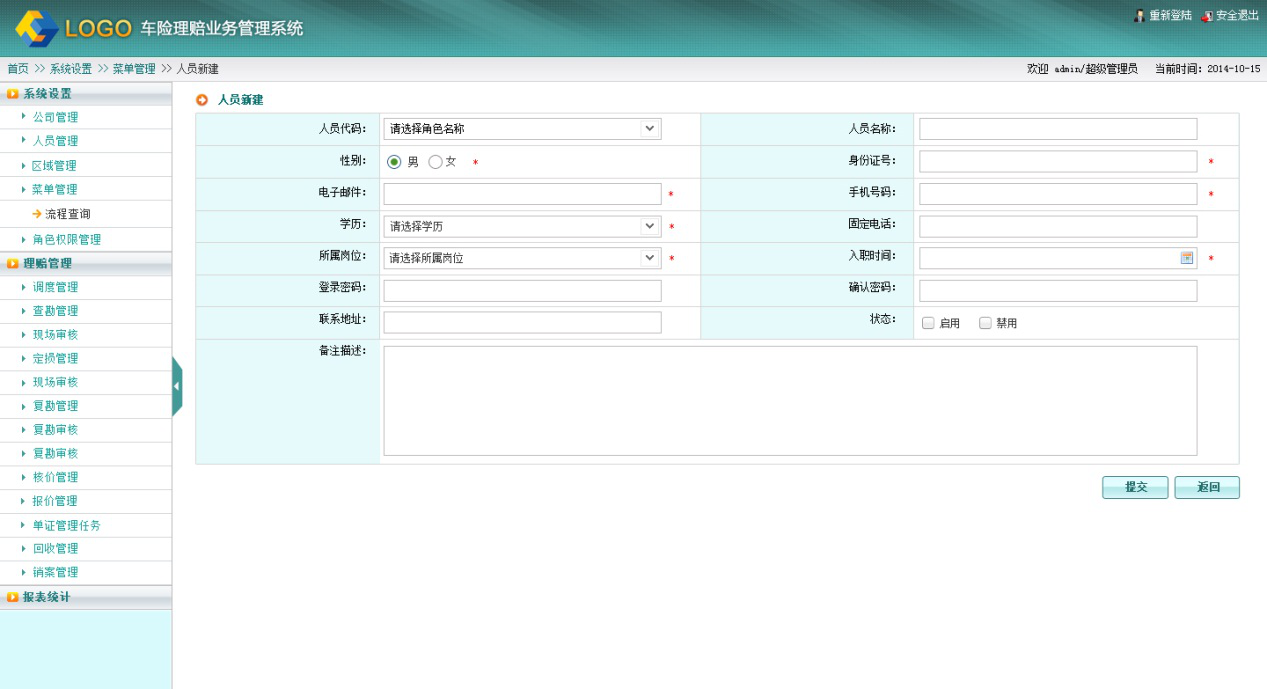
Task: Click the 报表统计 section header icon
Action: coord(13,597)
